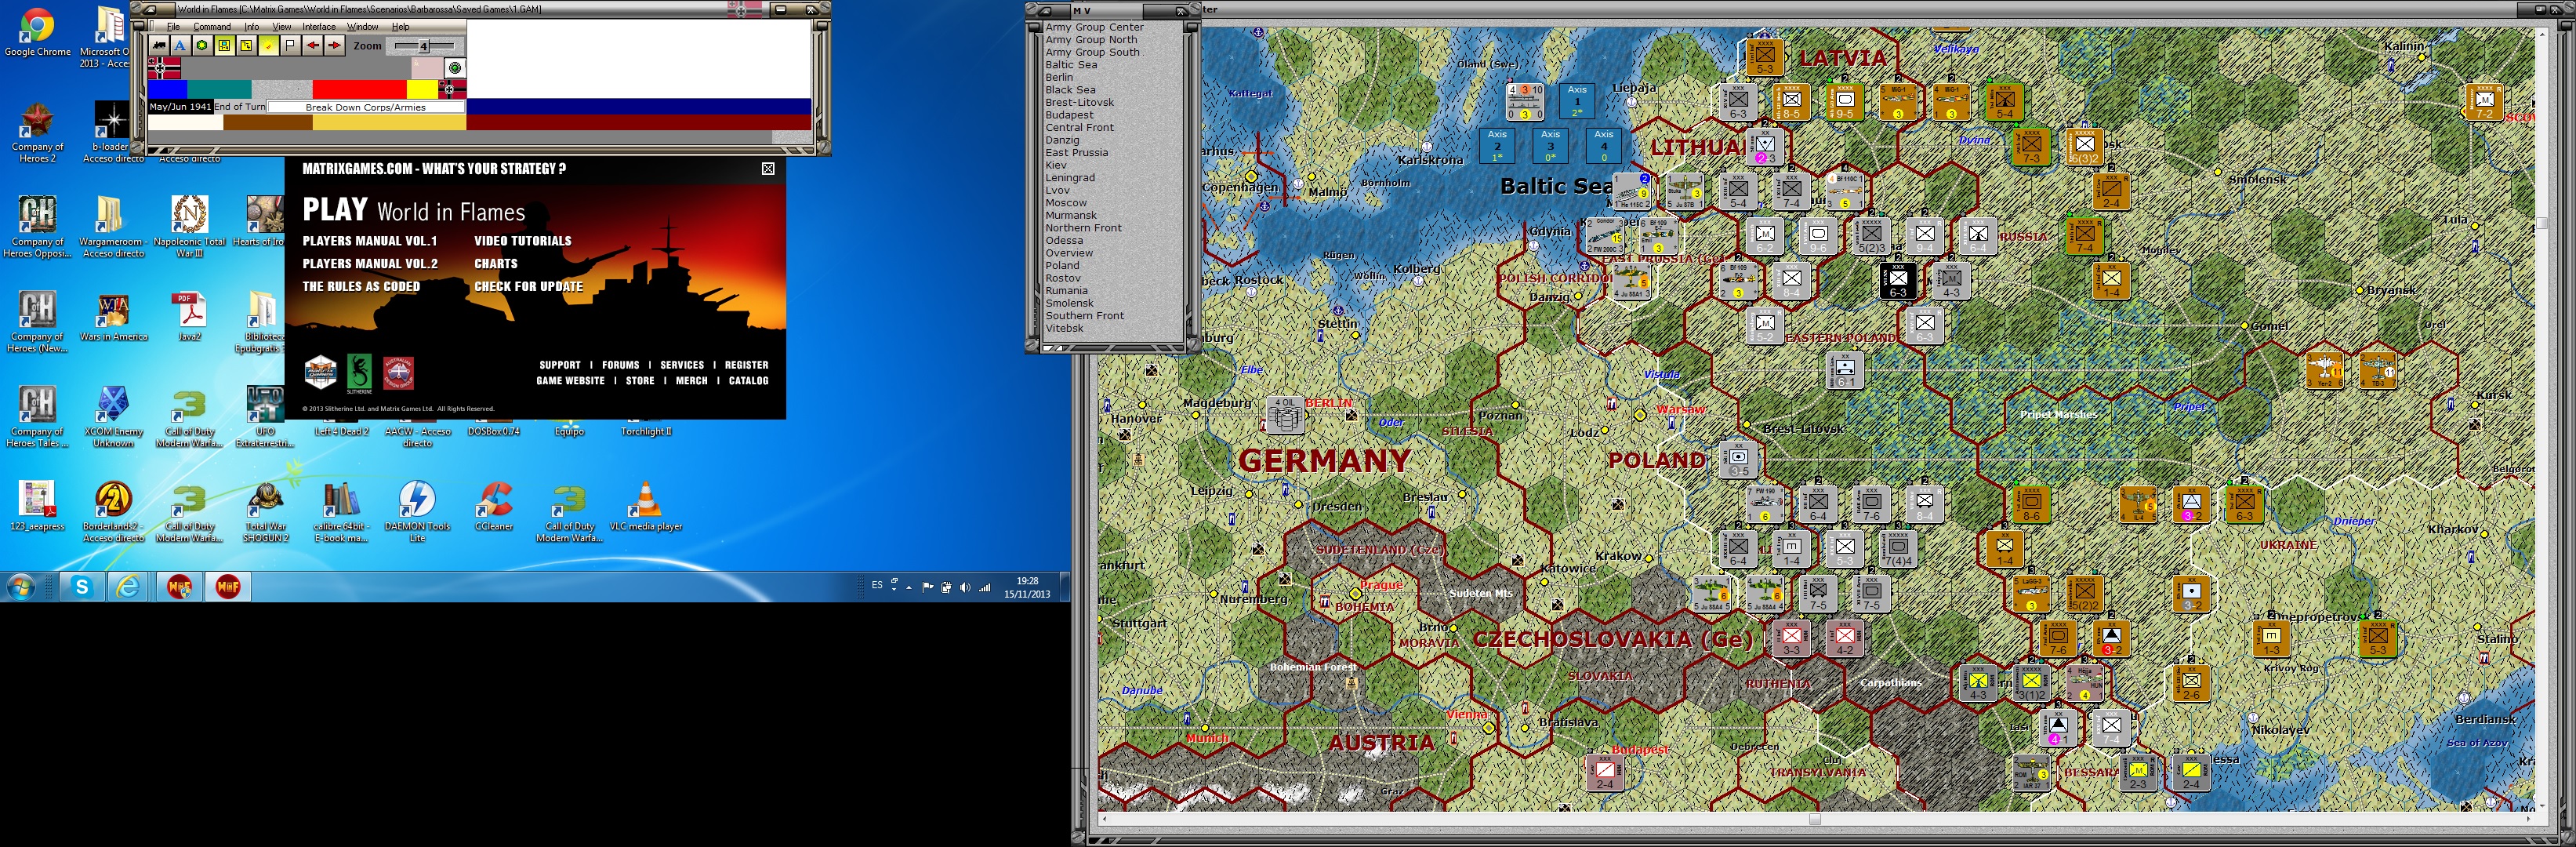Screen dimensions: 2576x847
Task: Click the train/rail toolbar icon
Action: point(159,45)
